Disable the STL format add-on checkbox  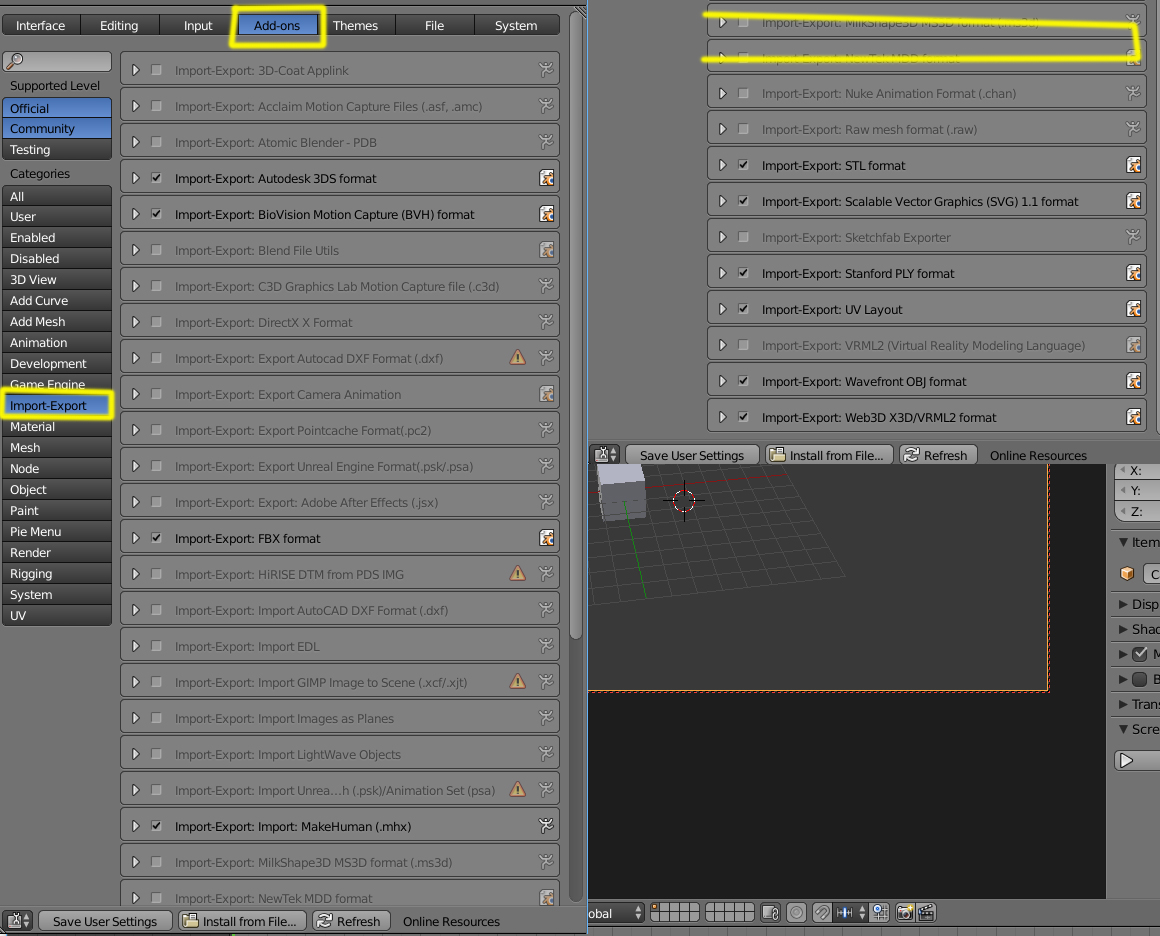pyautogui.click(x=743, y=166)
